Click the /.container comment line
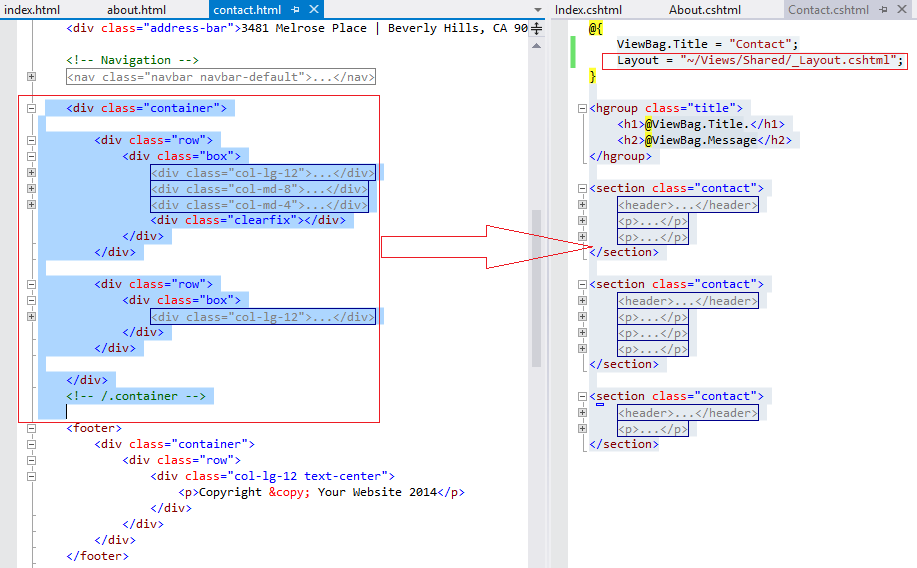Viewport: 917px width, 568px height. pos(136,396)
